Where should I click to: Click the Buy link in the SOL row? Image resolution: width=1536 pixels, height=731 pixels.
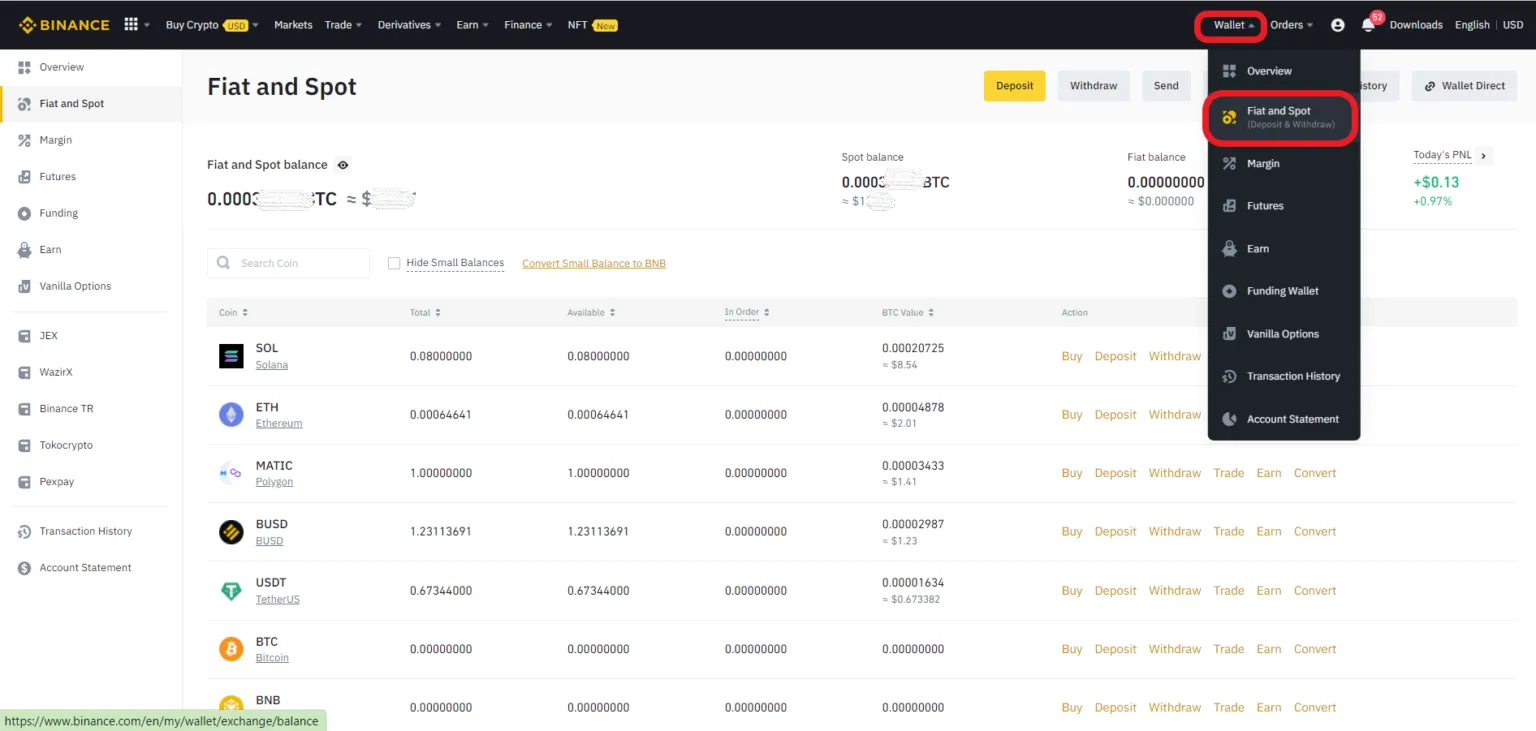point(1072,356)
